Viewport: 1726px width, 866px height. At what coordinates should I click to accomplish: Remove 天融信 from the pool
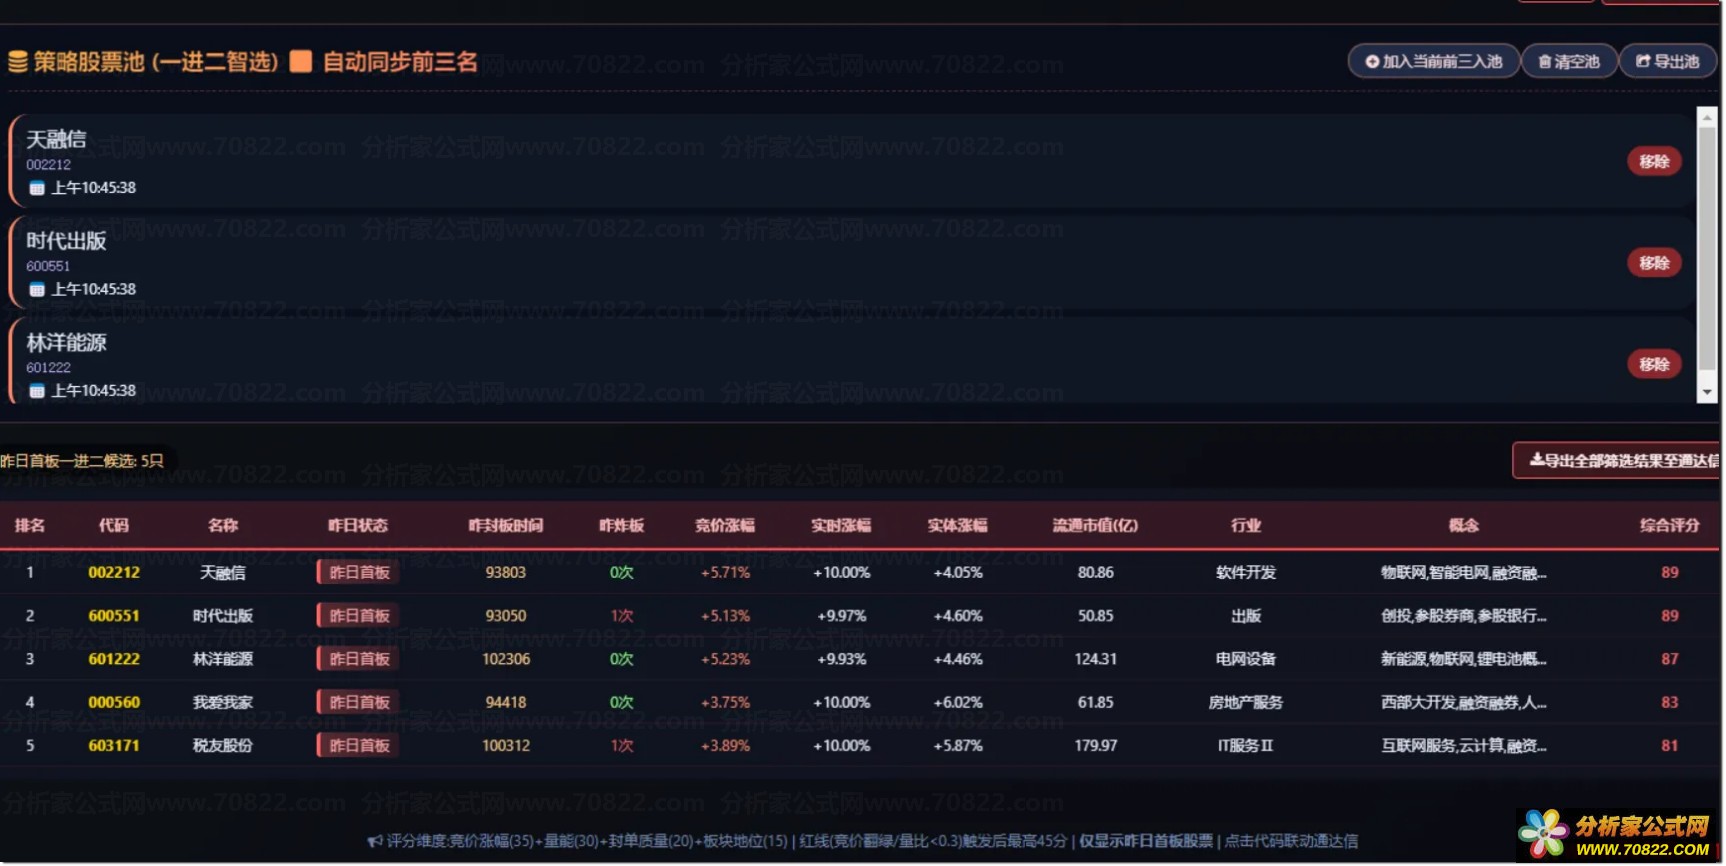pos(1654,161)
